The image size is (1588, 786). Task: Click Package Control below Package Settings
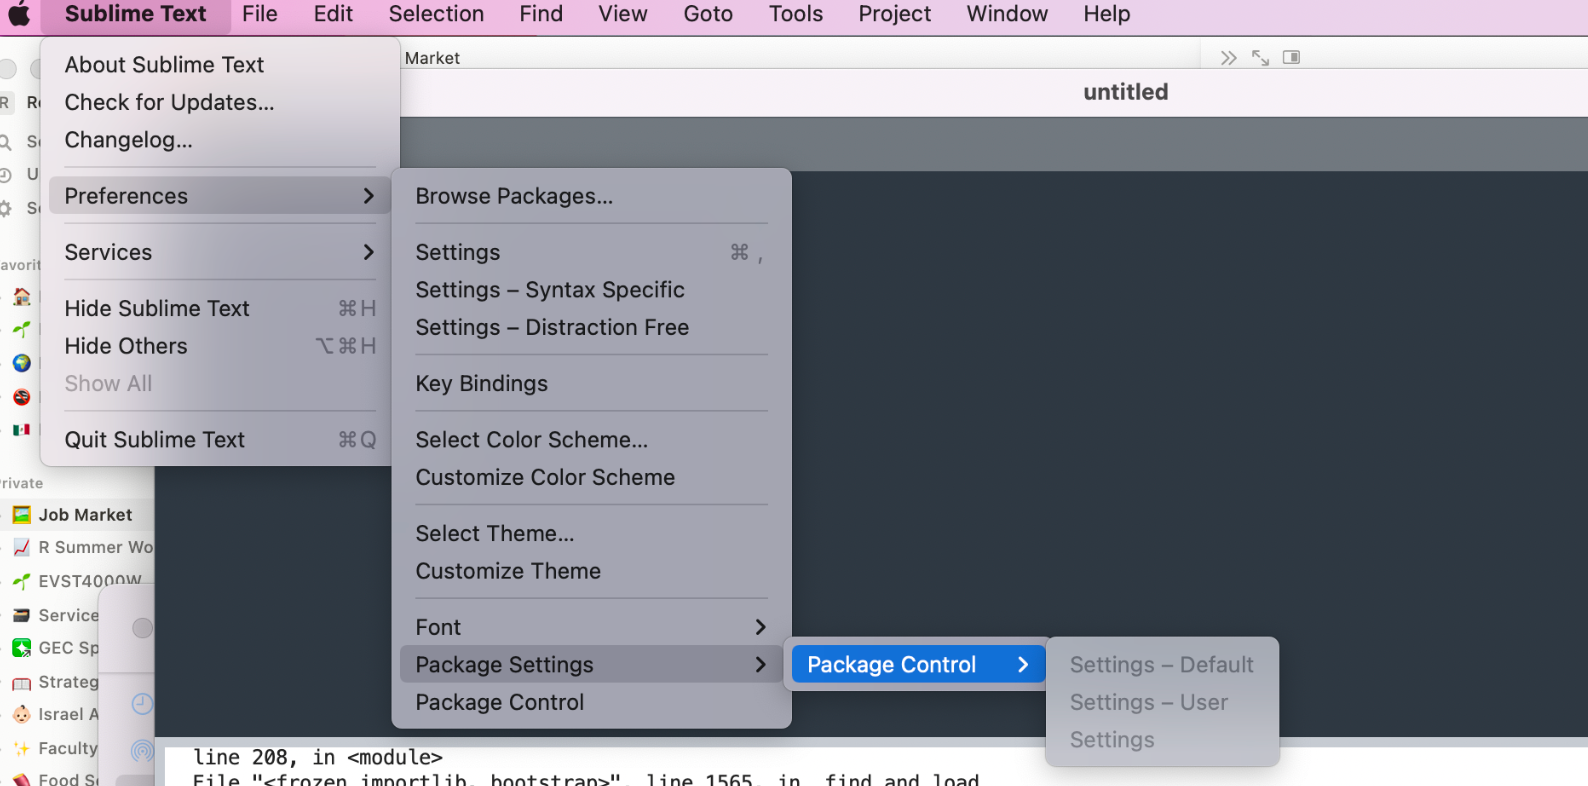click(591, 703)
